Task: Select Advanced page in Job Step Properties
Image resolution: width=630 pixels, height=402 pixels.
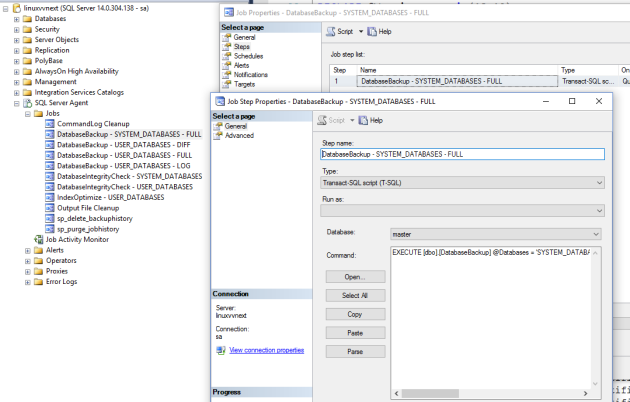Action: (239, 136)
